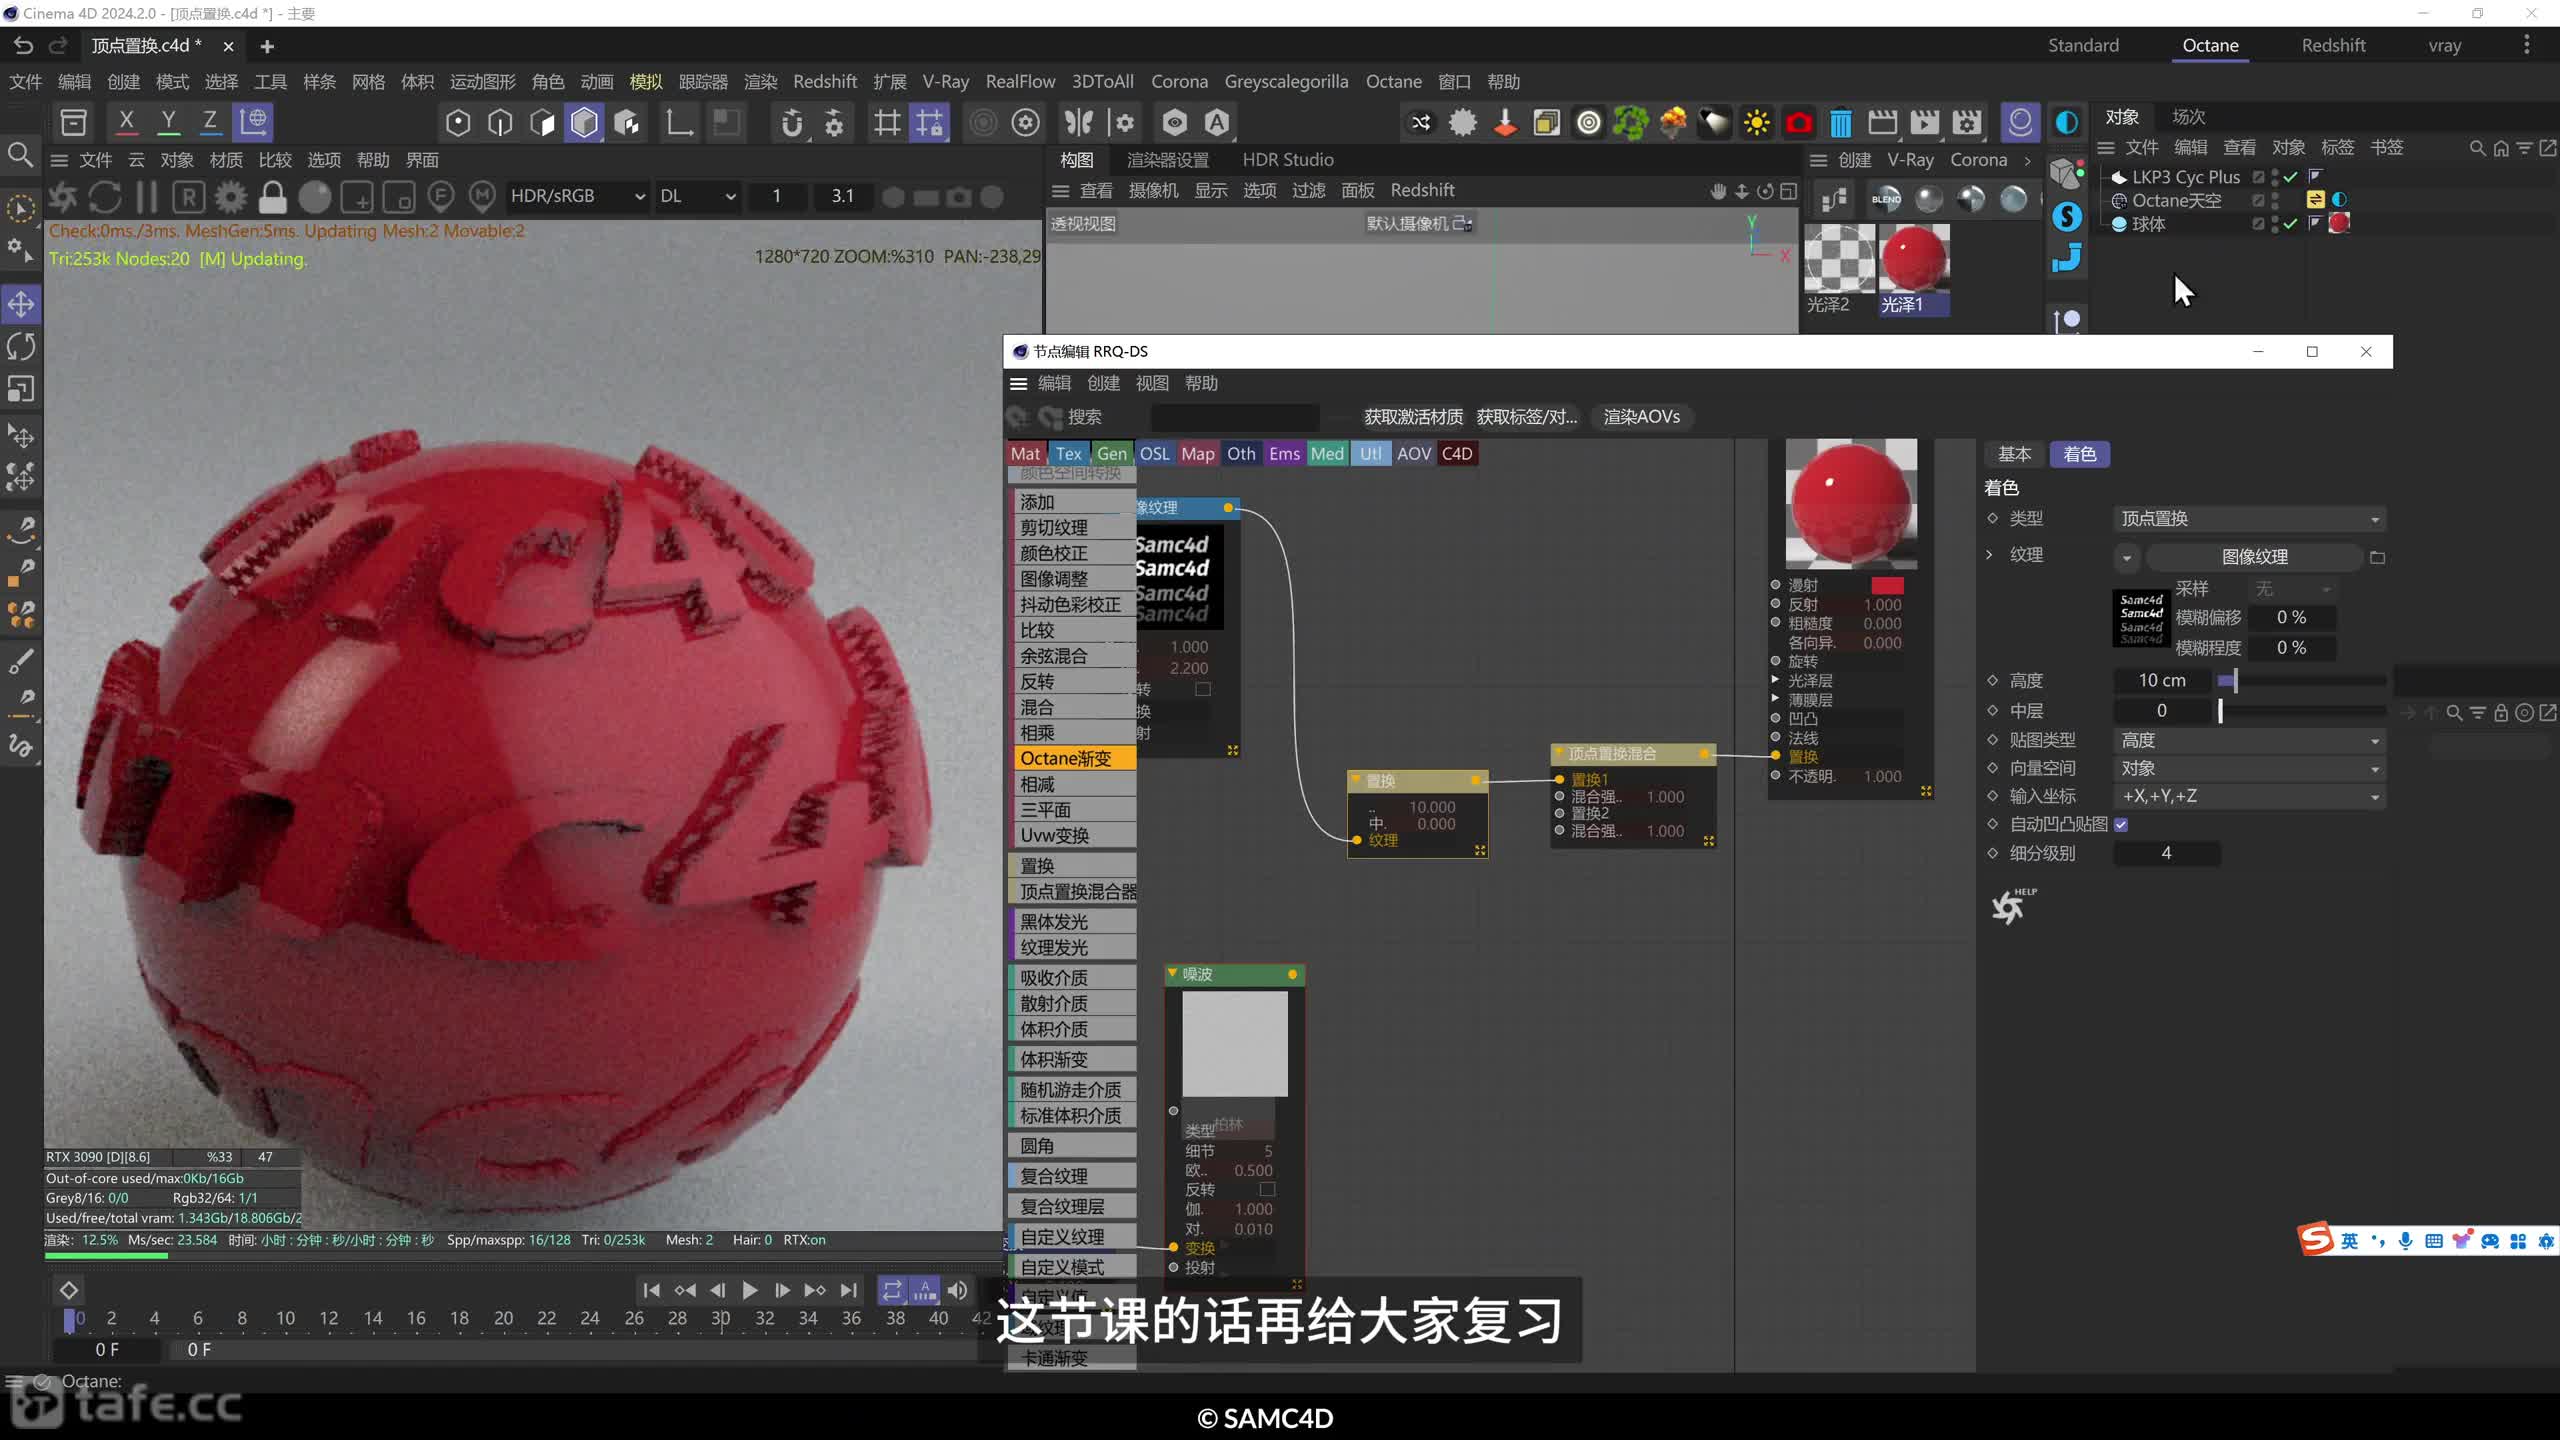The width and height of the screenshot is (2560, 1440).
Task: Click the Octane live viewer lock icon
Action: pos(272,197)
